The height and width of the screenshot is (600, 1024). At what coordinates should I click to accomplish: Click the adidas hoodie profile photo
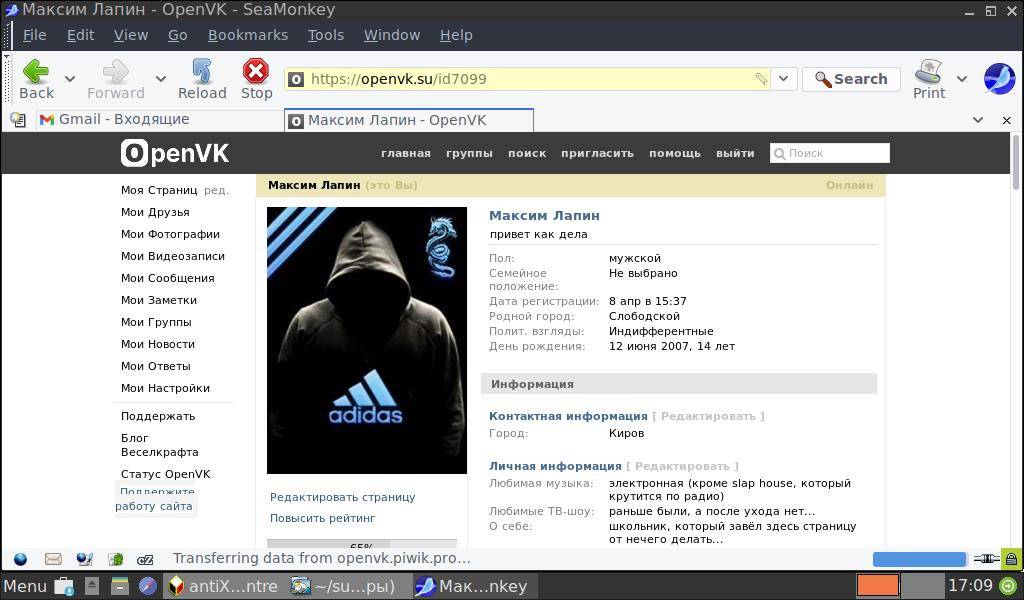367,340
